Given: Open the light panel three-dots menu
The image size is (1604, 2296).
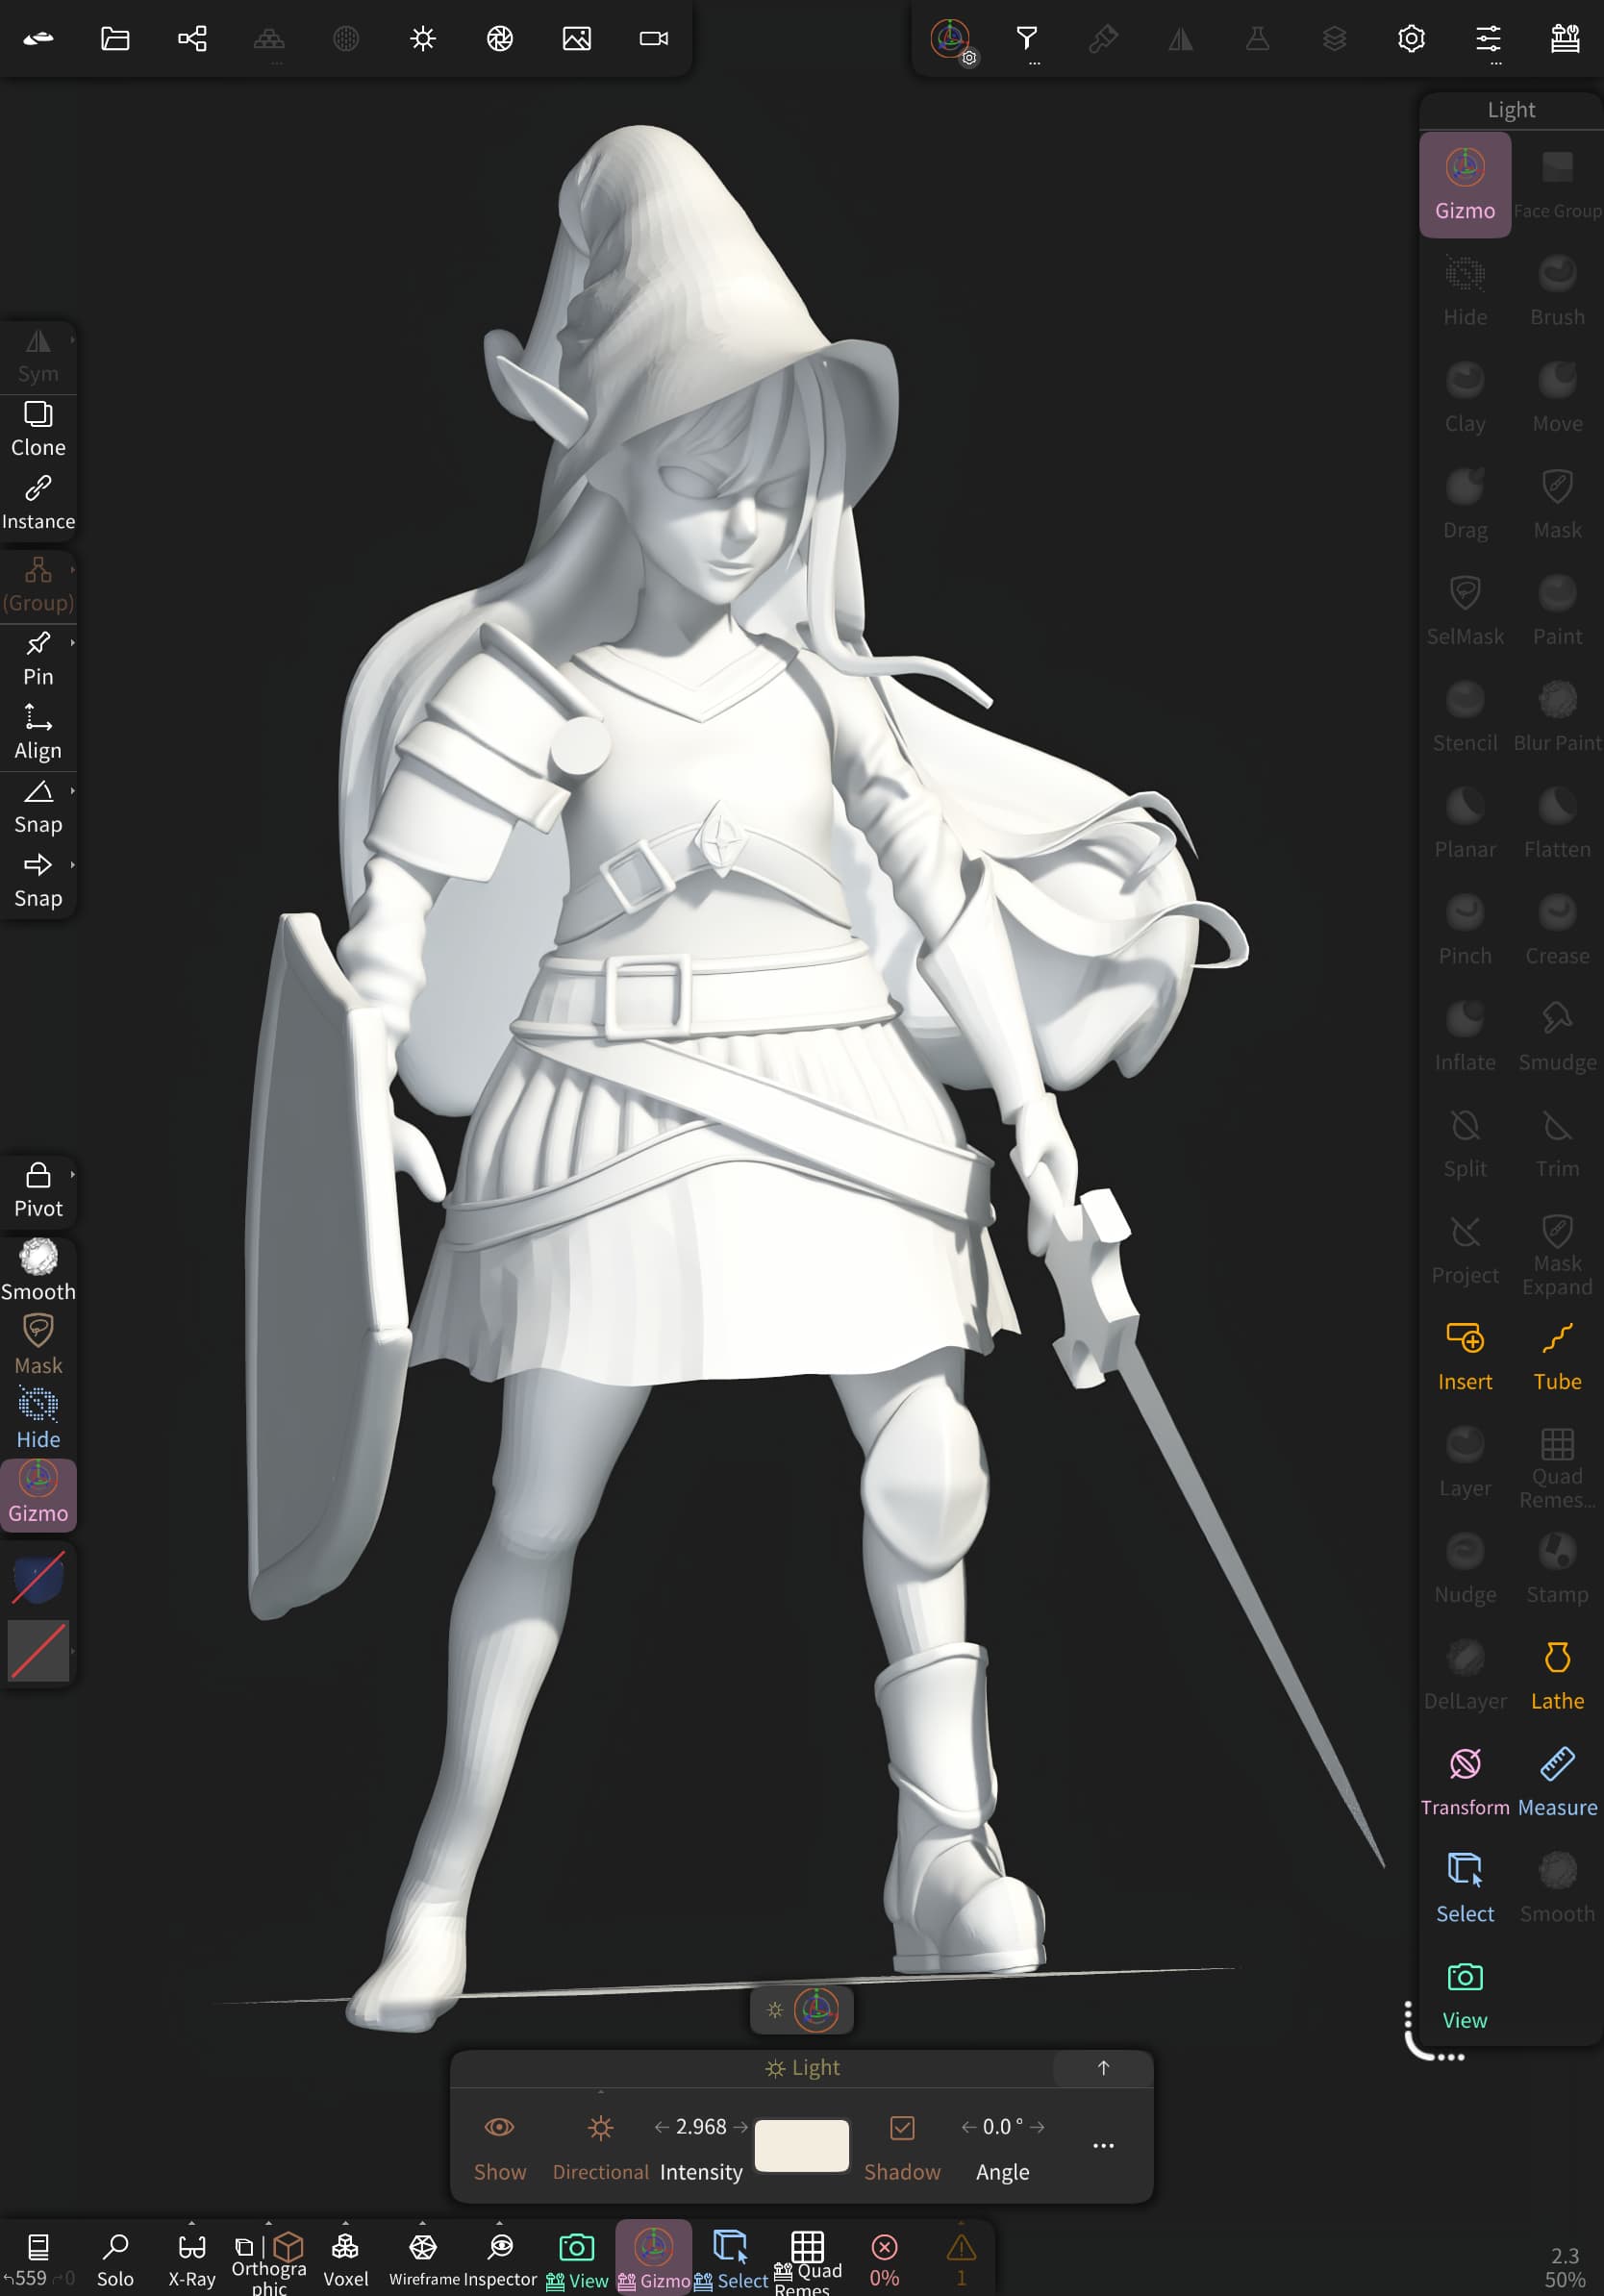Looking at the screenshot, I should pos(1103,2146).
